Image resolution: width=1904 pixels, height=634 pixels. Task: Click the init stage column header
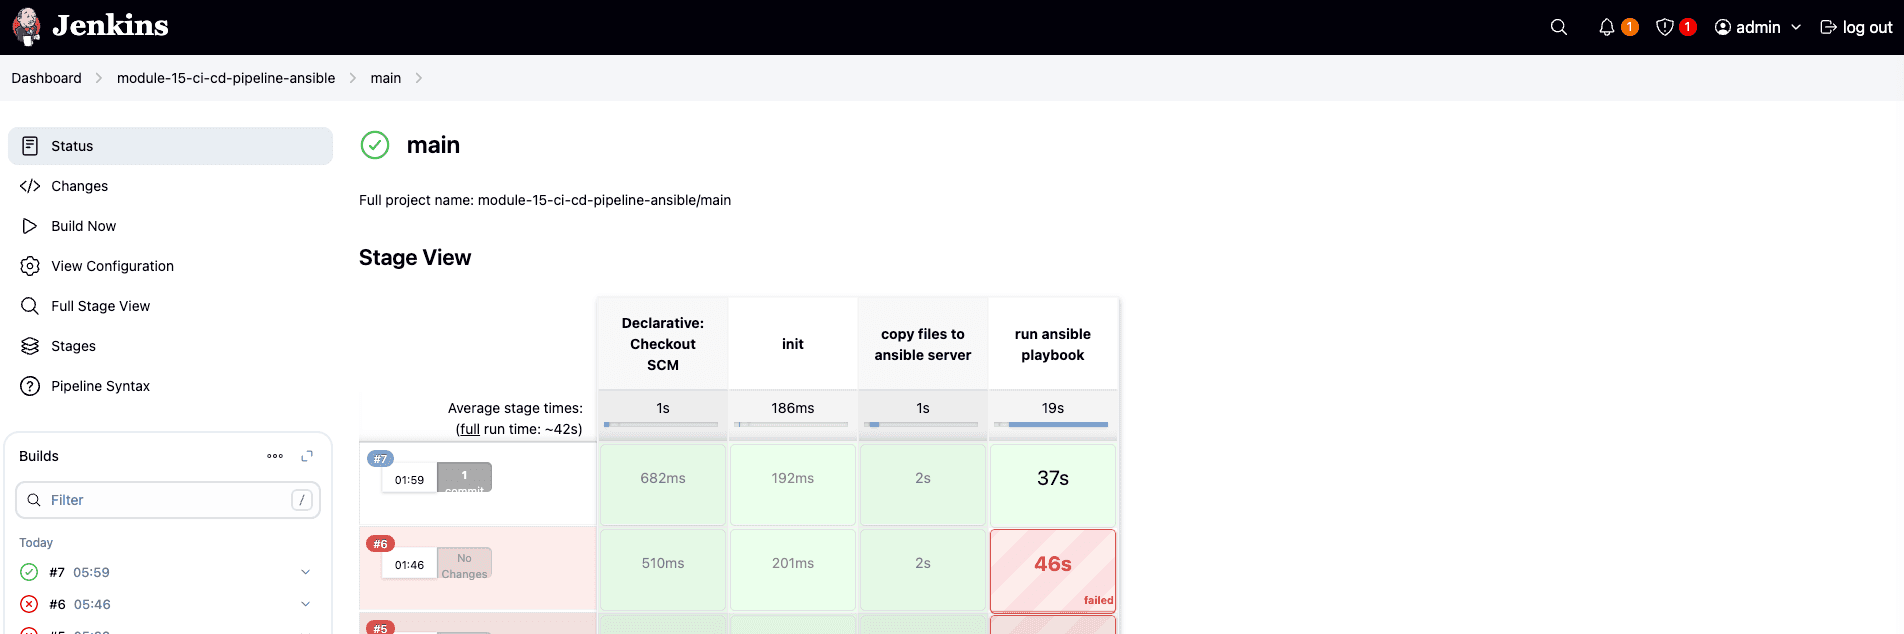pyautogui.click(x=793, y=344)
